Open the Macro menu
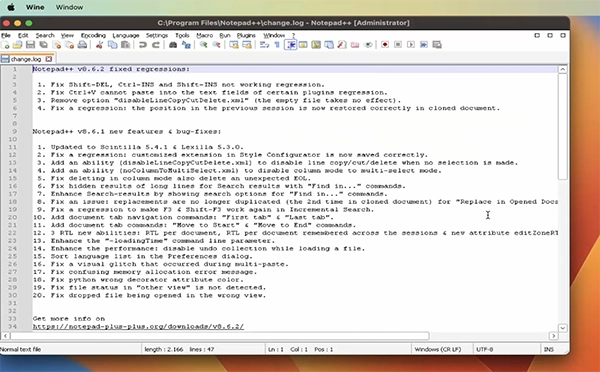Viewport: 600px width, 372px height. coord(204,36)
